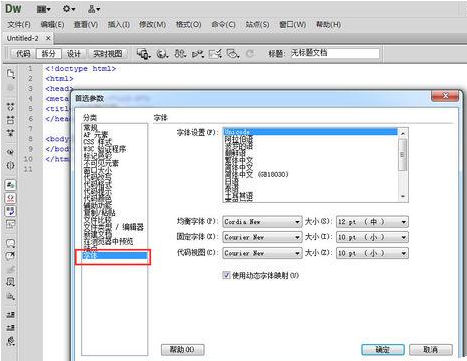Open the site management icon menu
The height and width of the screenshot is (361, 467).
94,9
